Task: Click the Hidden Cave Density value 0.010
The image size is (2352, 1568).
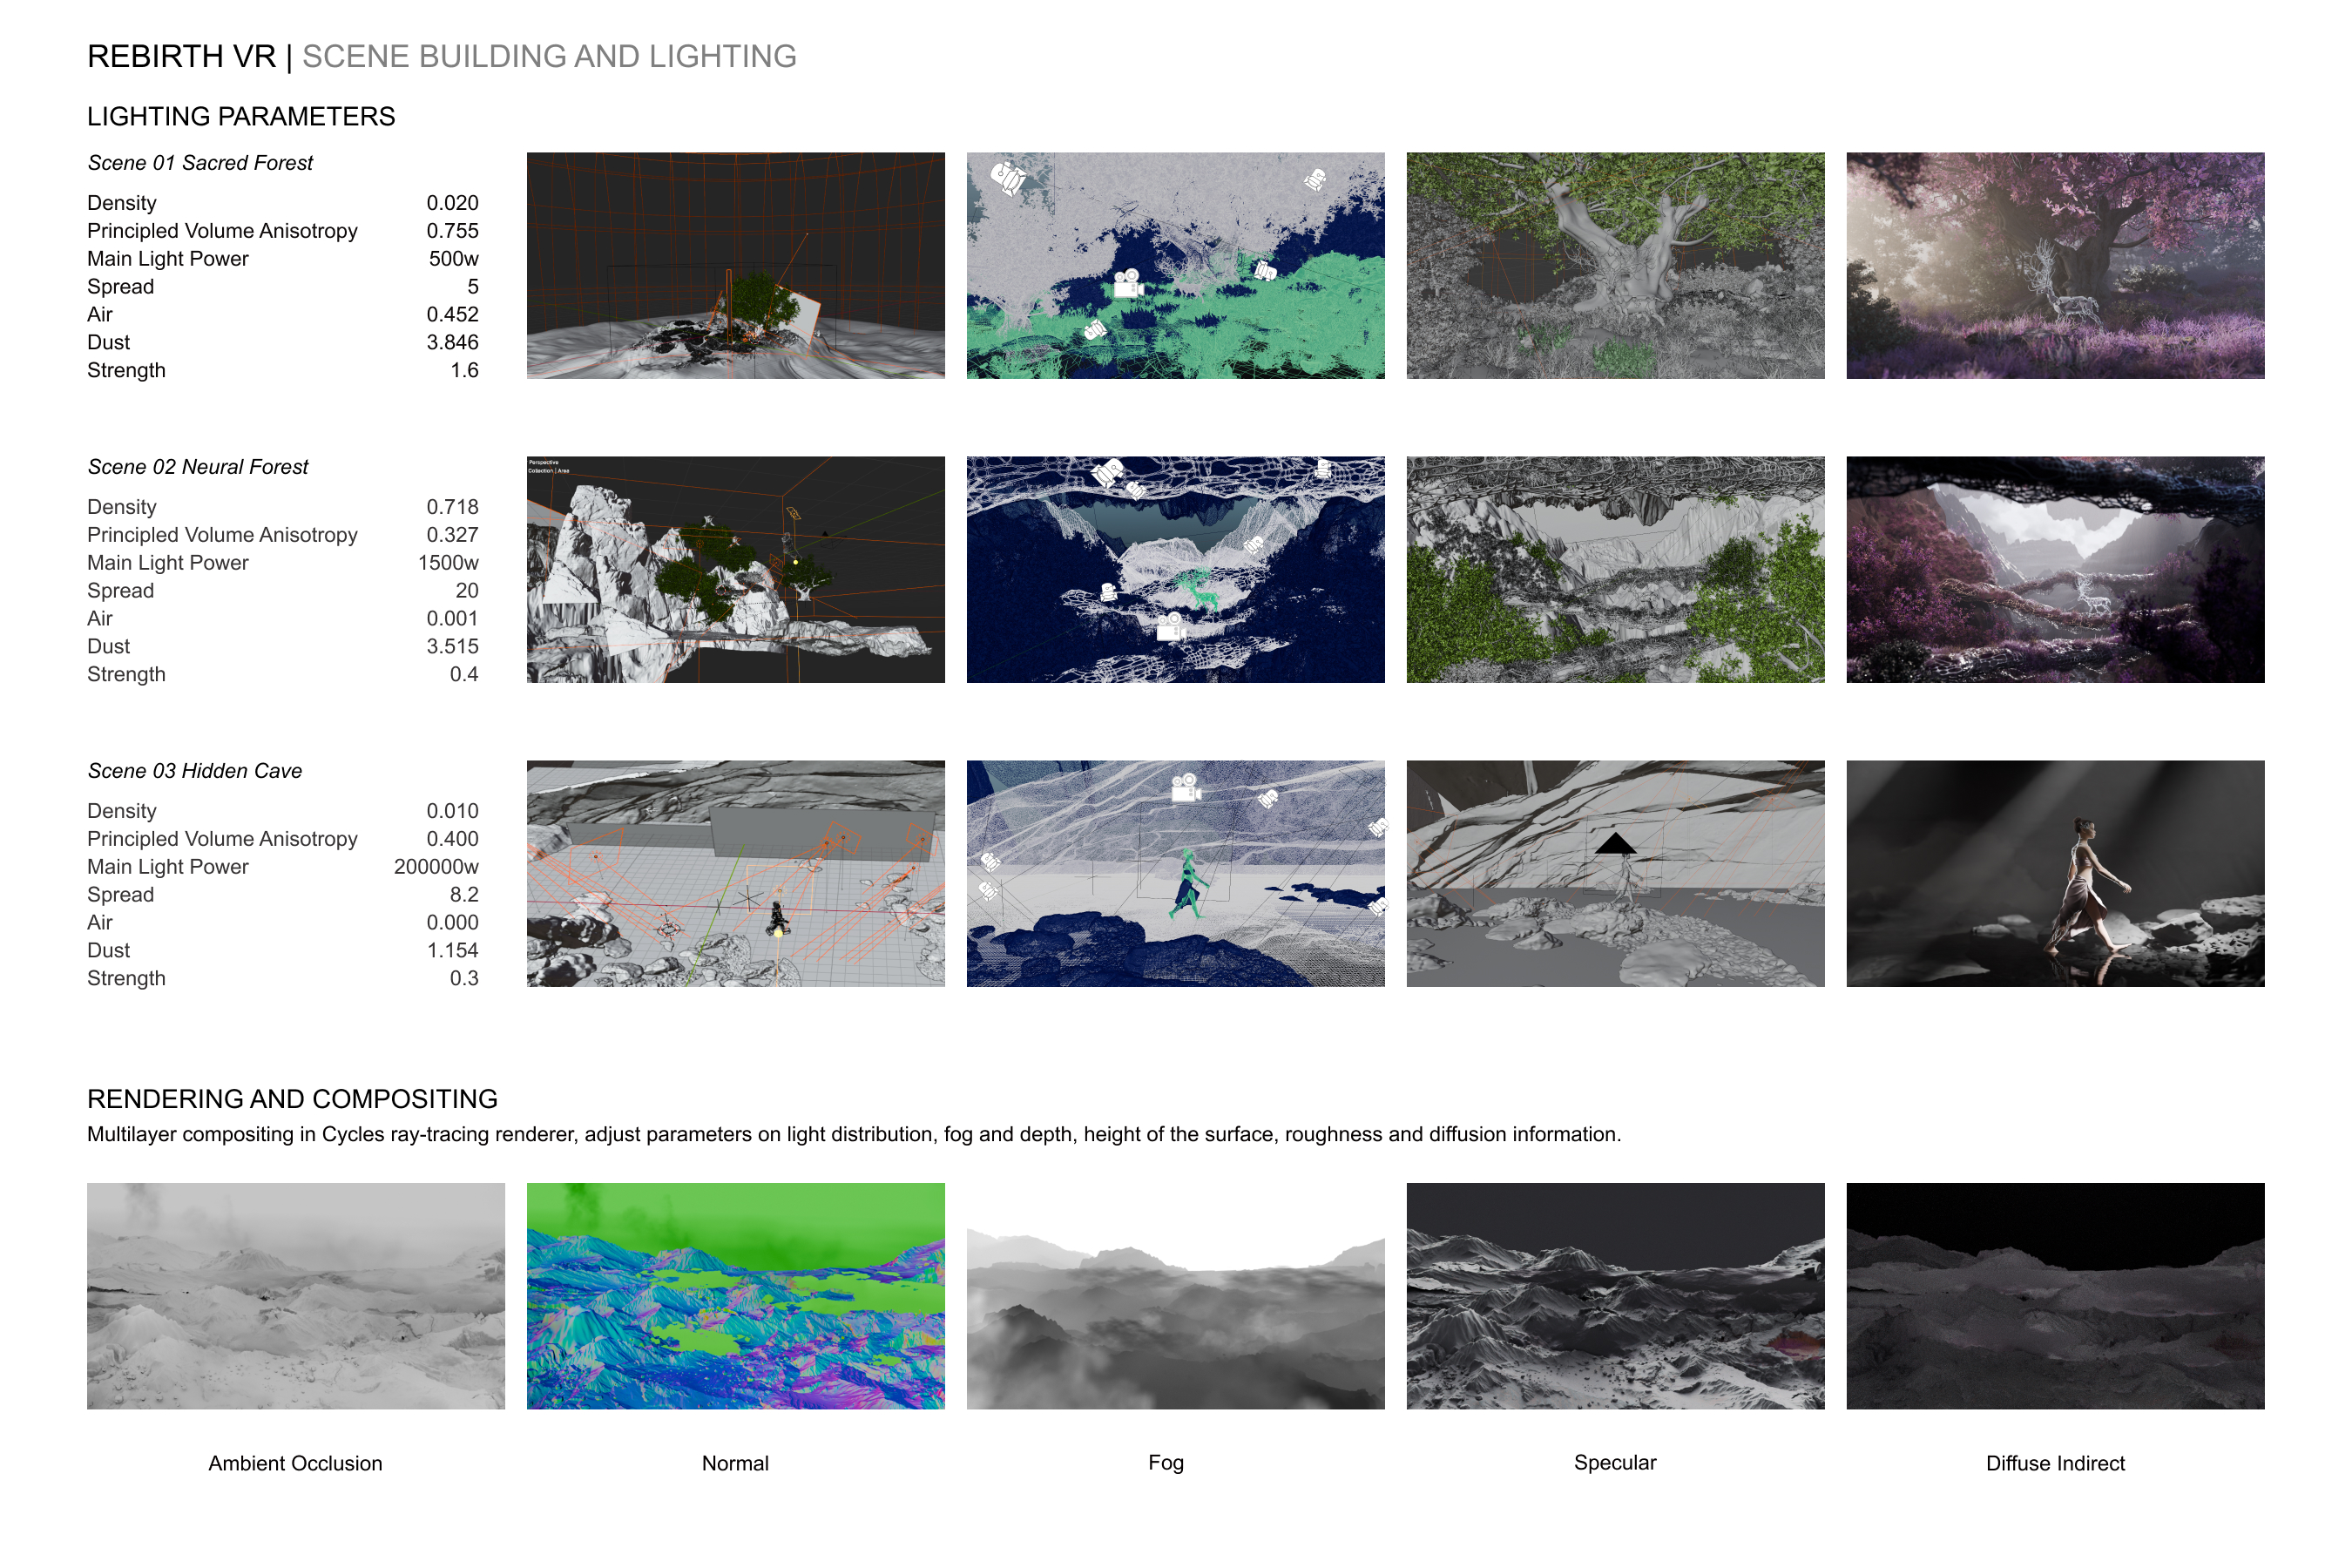Action: (x=452, y=811)
